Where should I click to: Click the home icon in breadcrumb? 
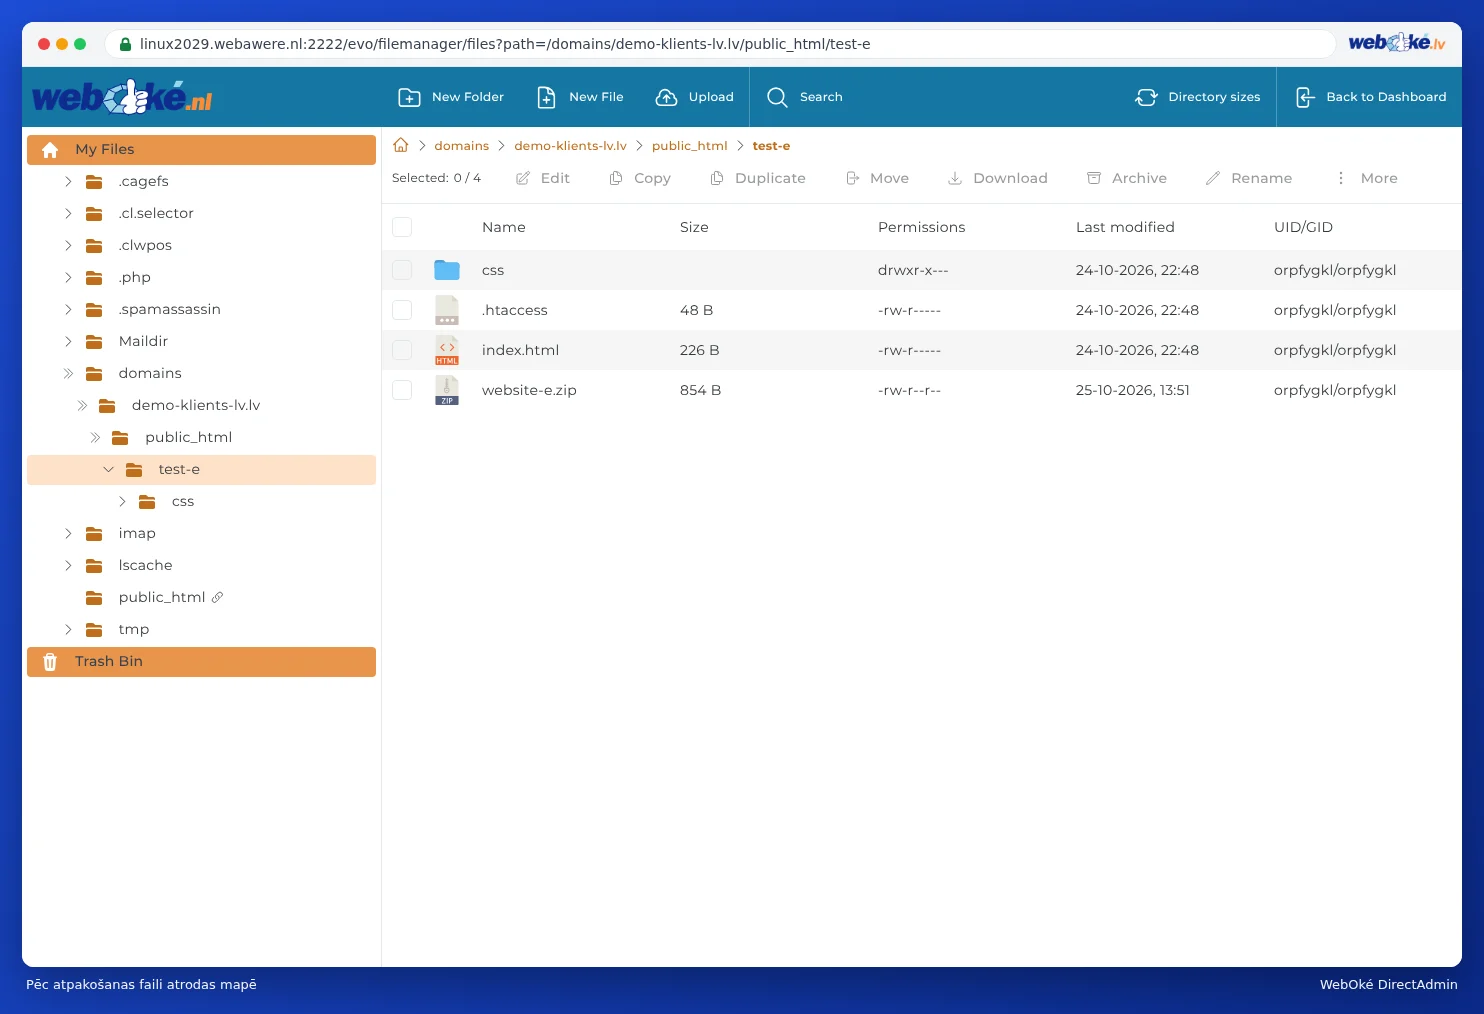[x=401, y=145]
